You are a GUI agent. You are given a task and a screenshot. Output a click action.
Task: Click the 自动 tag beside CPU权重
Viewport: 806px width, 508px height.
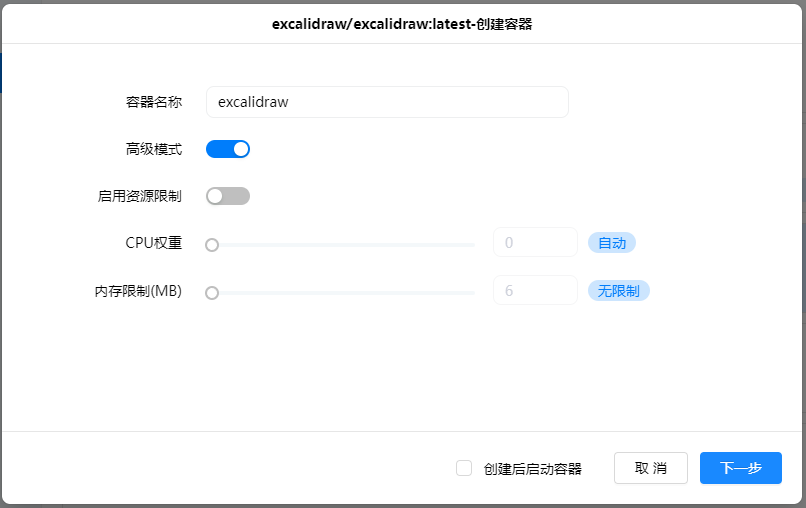pos(612,243)
